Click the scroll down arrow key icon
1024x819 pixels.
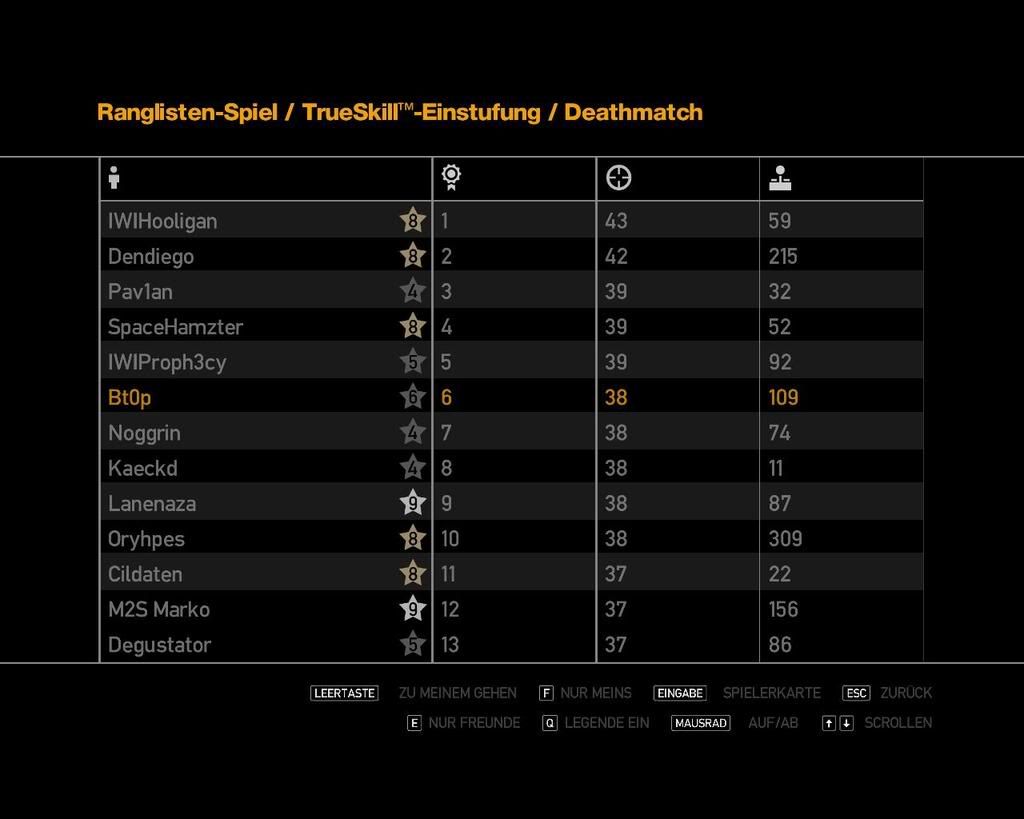tap(846, 723)
